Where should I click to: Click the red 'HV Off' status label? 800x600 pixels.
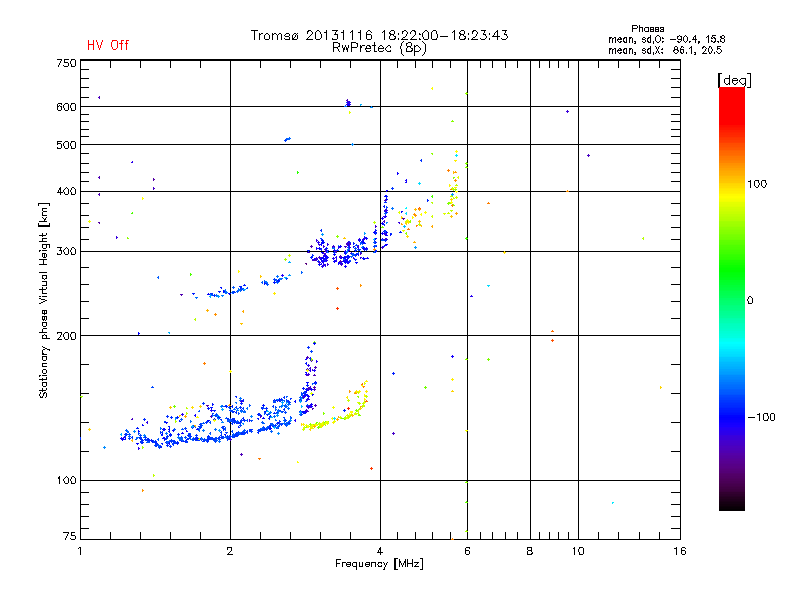tap(108, 45)
